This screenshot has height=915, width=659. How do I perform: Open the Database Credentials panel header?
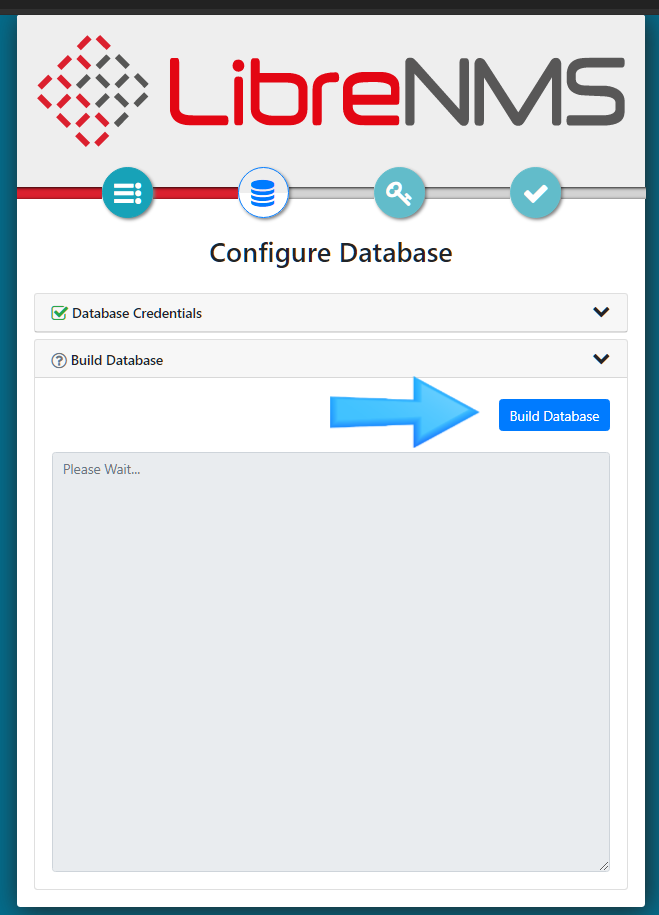click(331, 313)
